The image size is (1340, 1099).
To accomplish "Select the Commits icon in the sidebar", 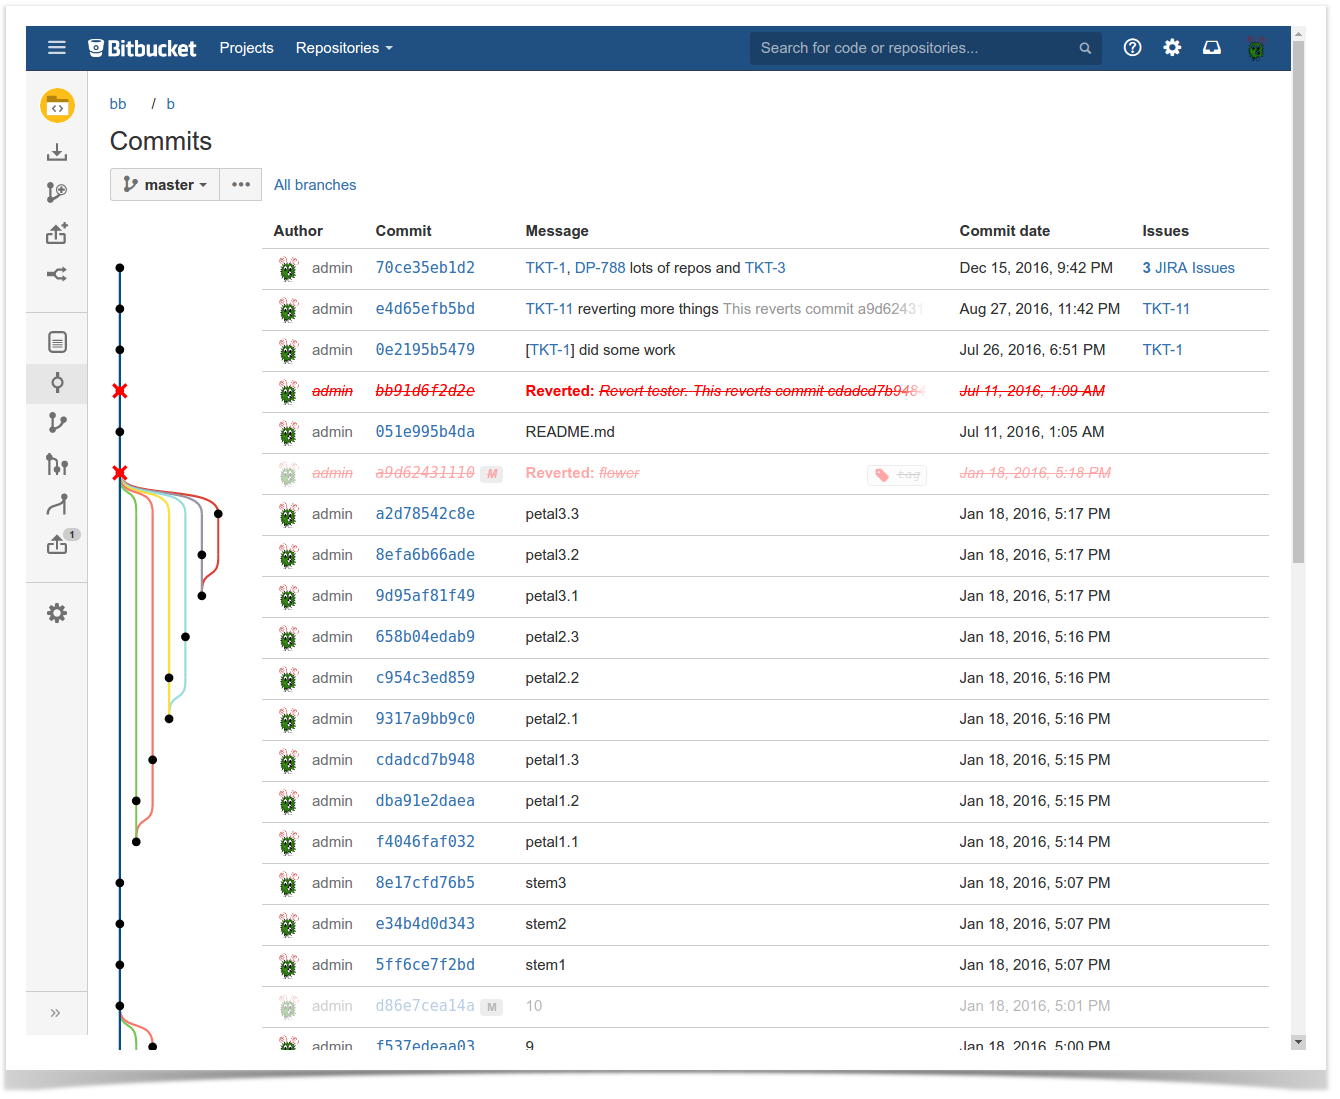I will coord(57,383).
